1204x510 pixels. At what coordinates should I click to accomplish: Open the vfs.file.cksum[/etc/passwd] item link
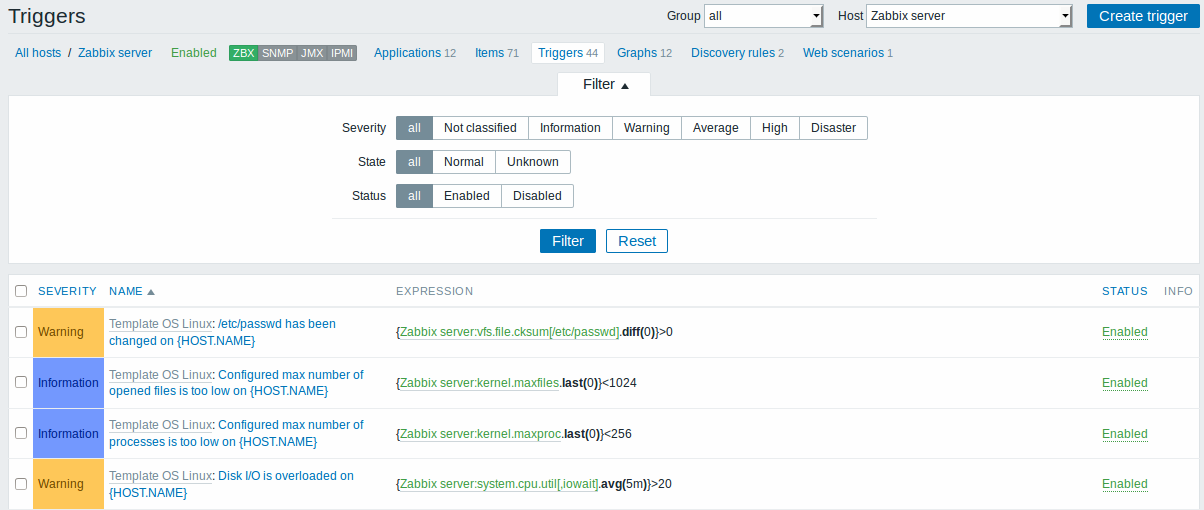pyautogui.click(x=509, y=332)
